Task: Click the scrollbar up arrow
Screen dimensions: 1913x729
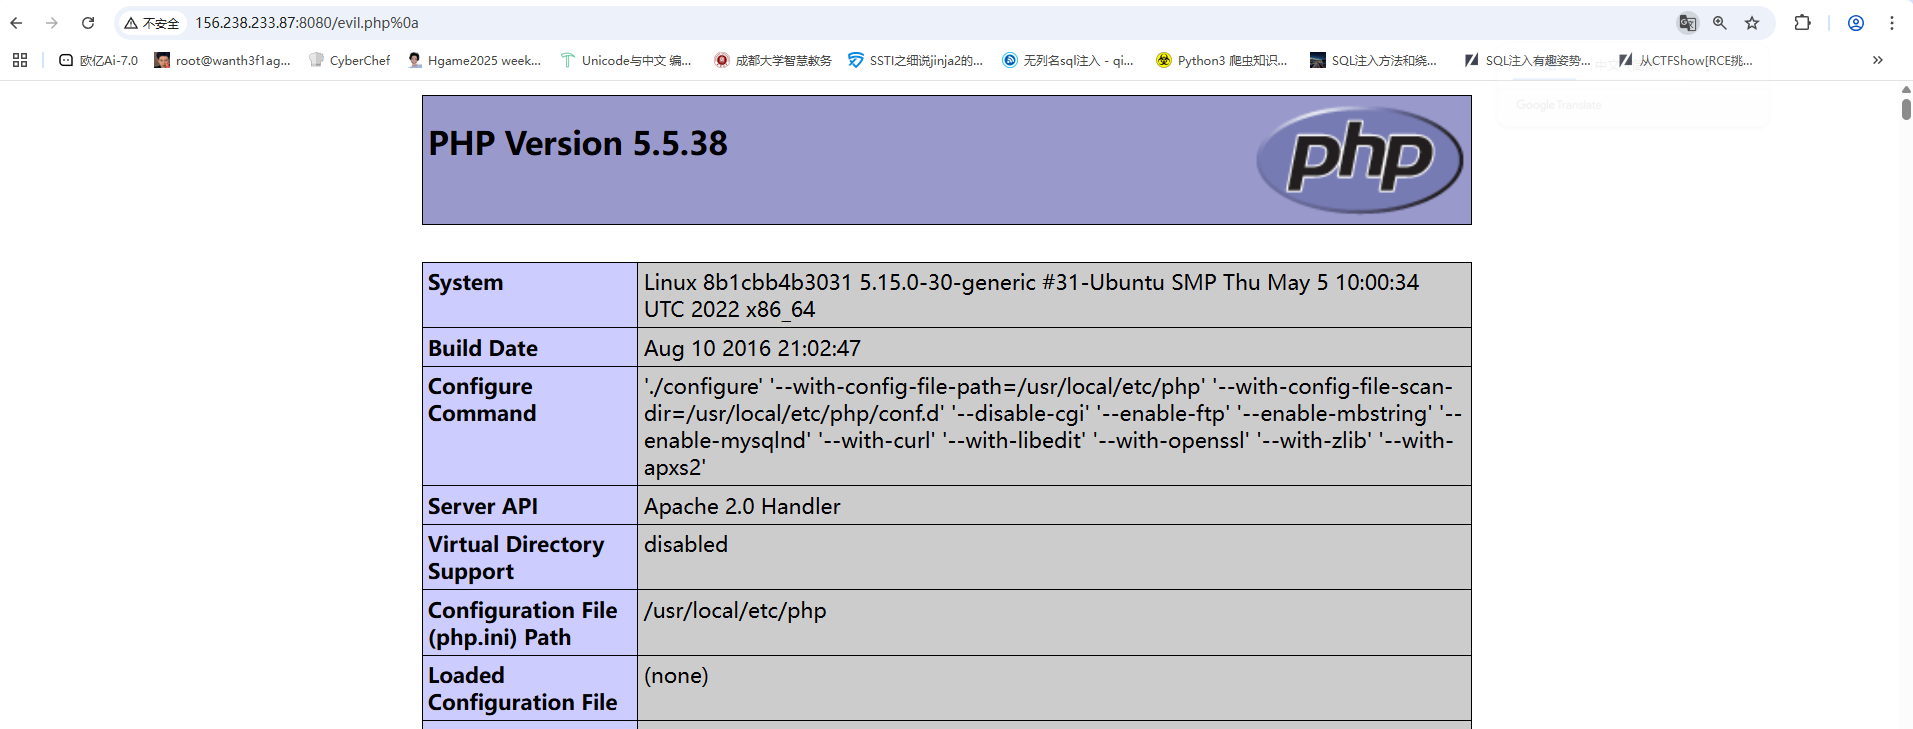Action: (1906, 89)
